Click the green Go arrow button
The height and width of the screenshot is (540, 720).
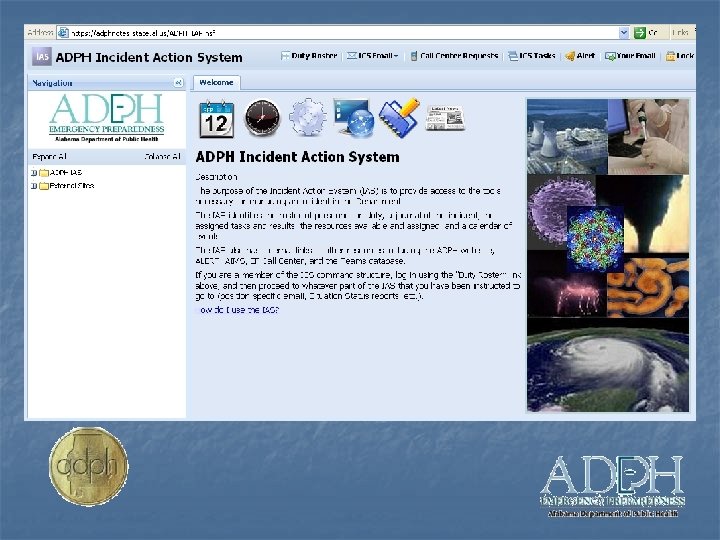click(639, 33)
